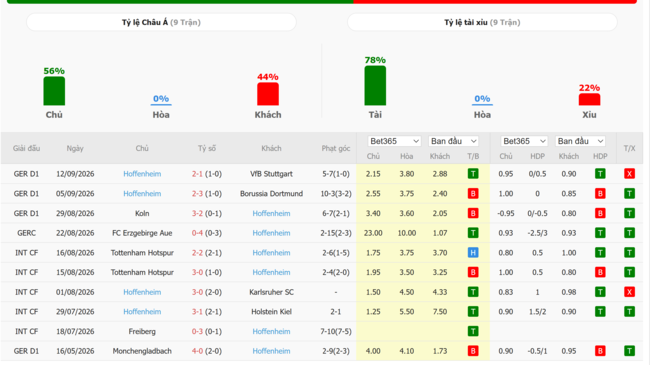Open Hoffenheim link in Koln match row

[272, 213]
